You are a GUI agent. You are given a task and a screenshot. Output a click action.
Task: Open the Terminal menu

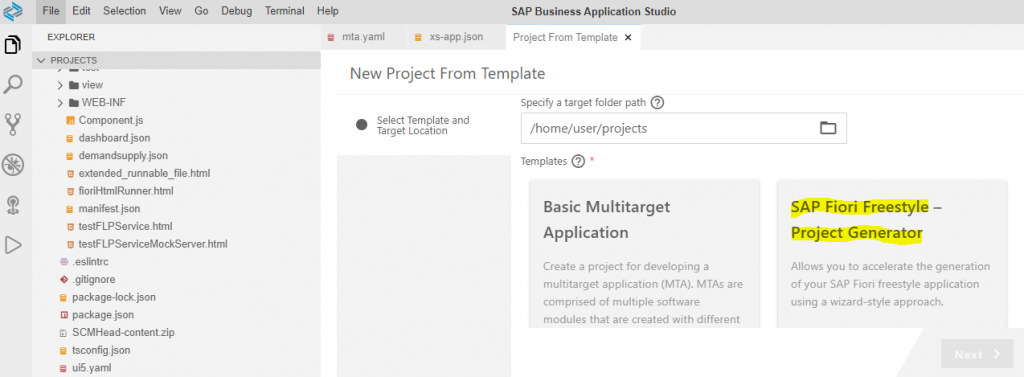point(285,11)
